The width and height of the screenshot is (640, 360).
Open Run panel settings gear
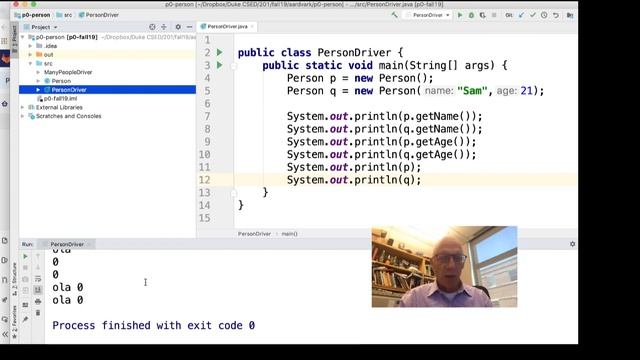572,244
